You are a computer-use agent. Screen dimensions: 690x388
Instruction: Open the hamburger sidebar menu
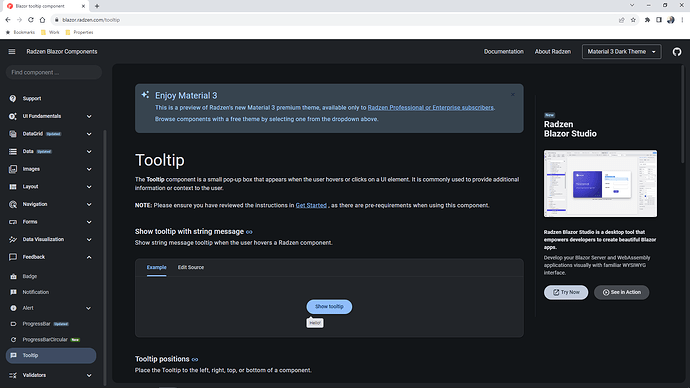pyautogui.click(x=12, y=51)
